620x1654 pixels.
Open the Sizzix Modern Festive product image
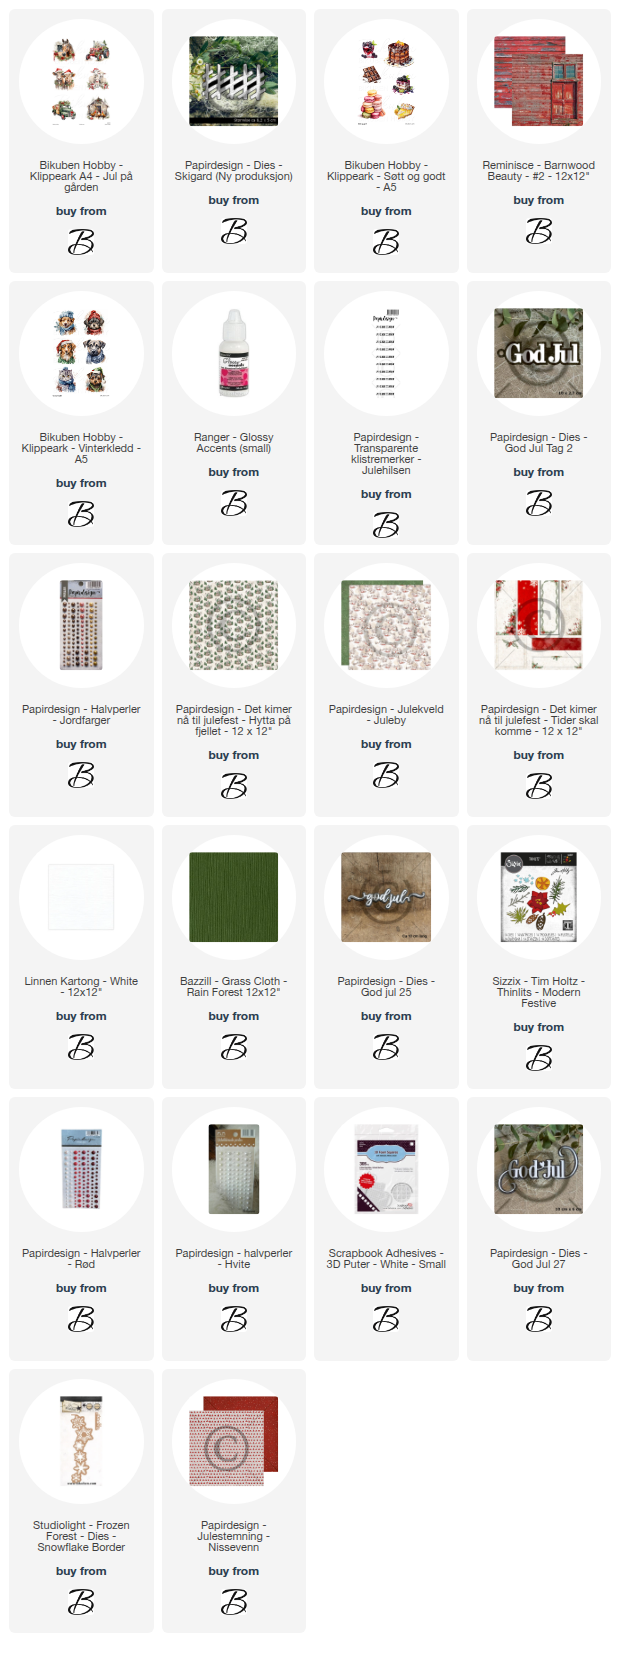click(x=539, y=898)
